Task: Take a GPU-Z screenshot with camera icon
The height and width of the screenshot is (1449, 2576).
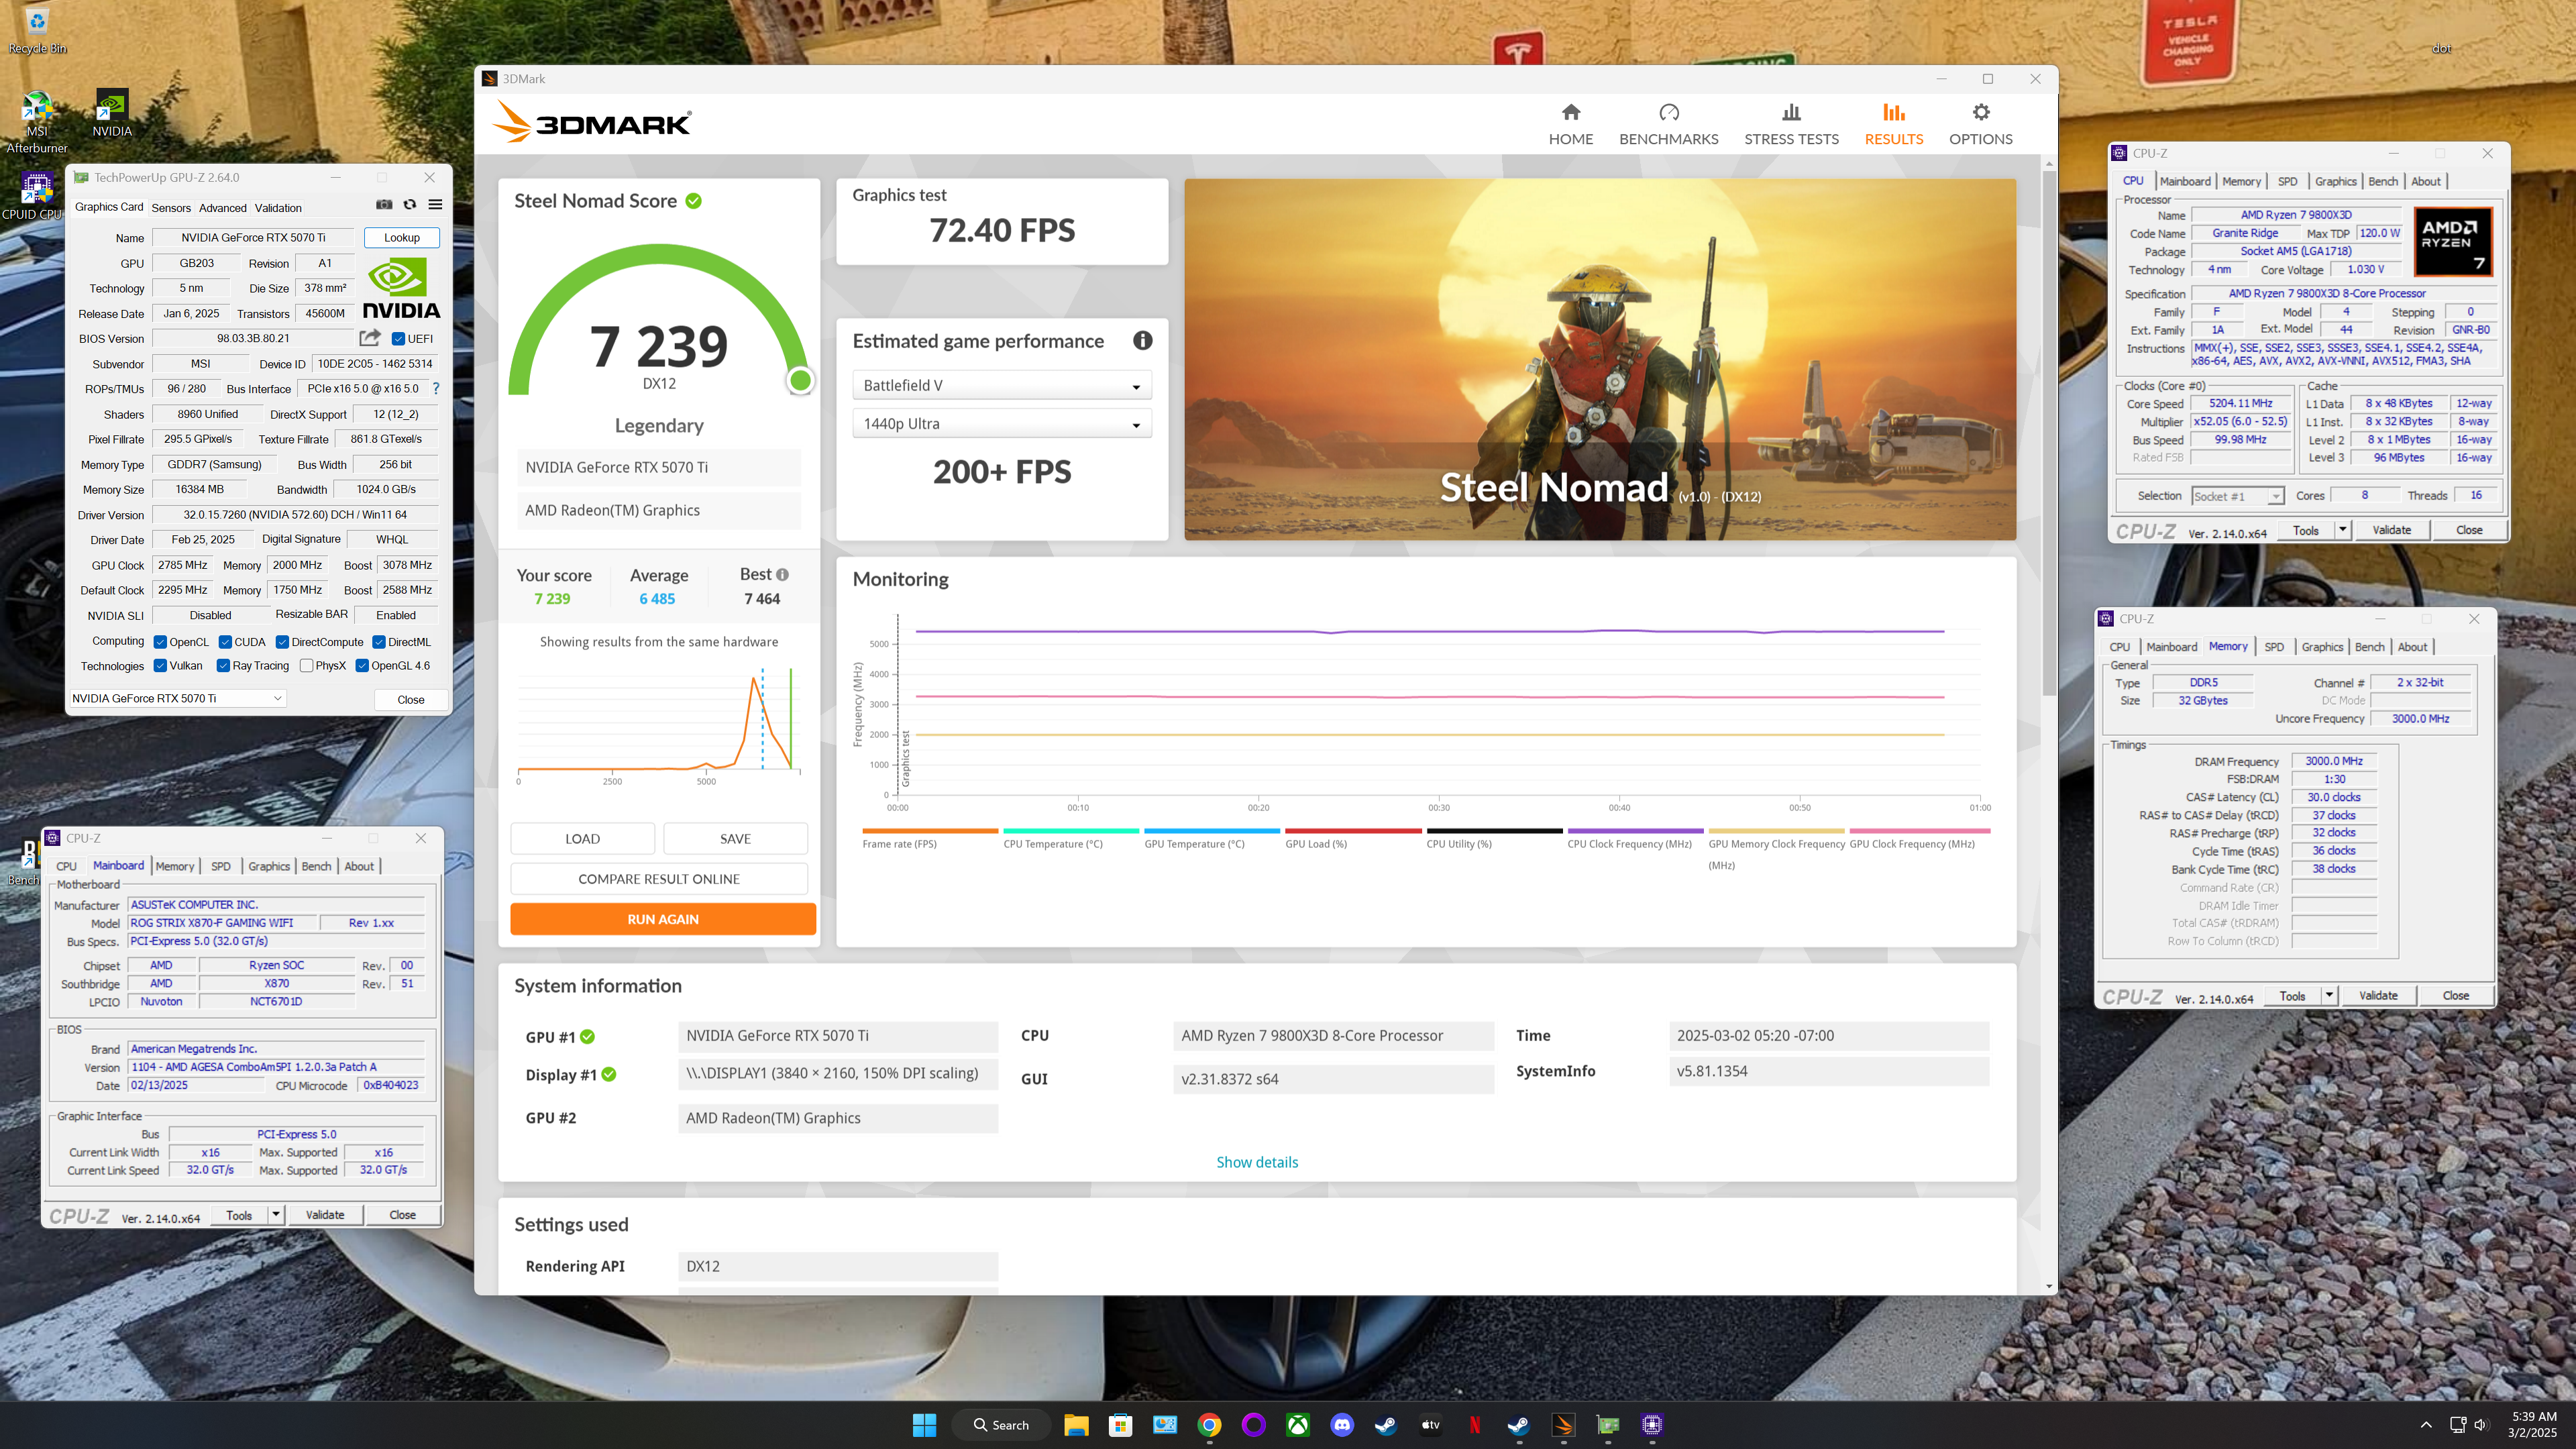Action: click(x=384, y=205)
